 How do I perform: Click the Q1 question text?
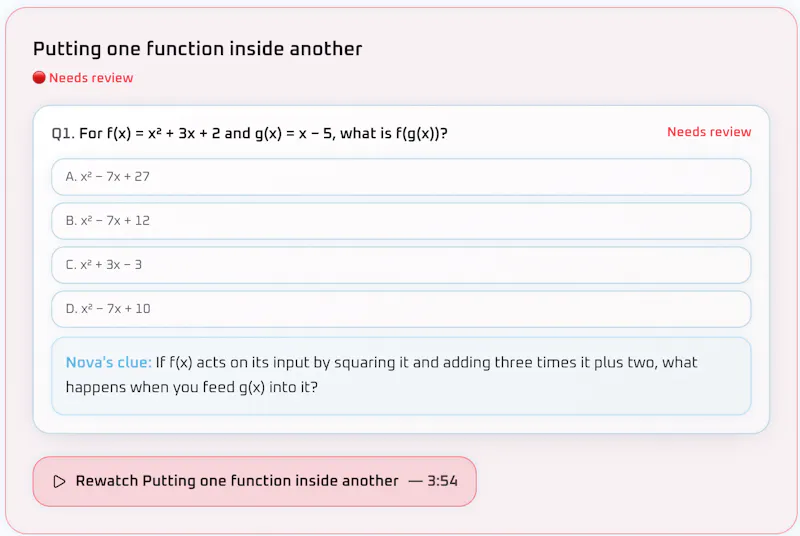pyautogui.click(x=249, y=134)
